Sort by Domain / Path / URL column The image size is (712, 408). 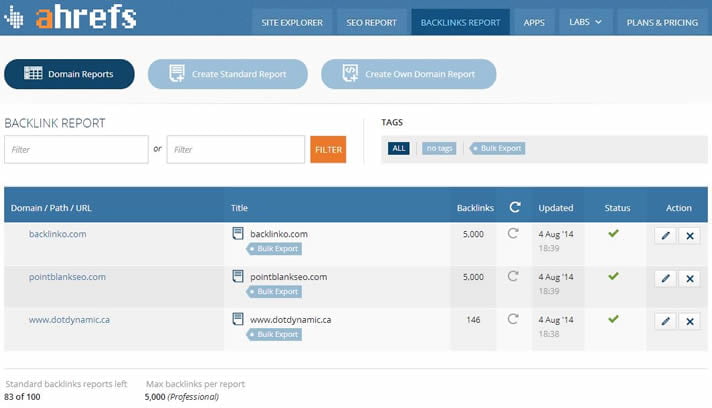coord(51,208)
